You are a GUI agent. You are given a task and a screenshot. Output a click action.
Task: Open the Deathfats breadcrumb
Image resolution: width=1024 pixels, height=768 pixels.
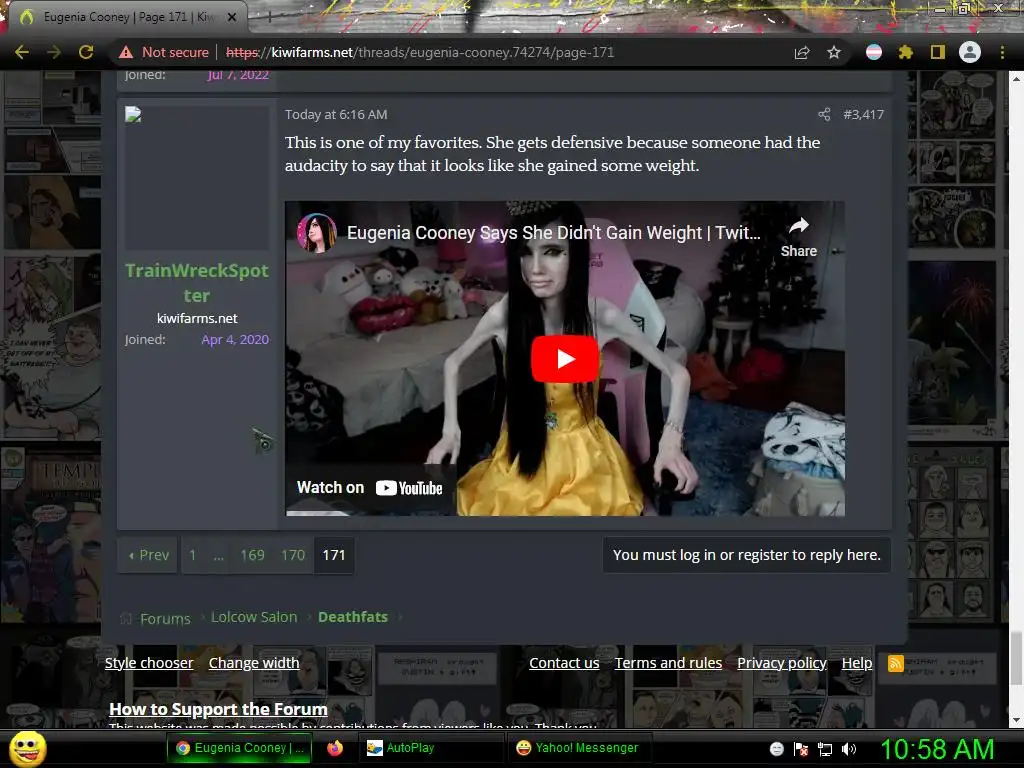pyautogui.click(x=353, y=617)
